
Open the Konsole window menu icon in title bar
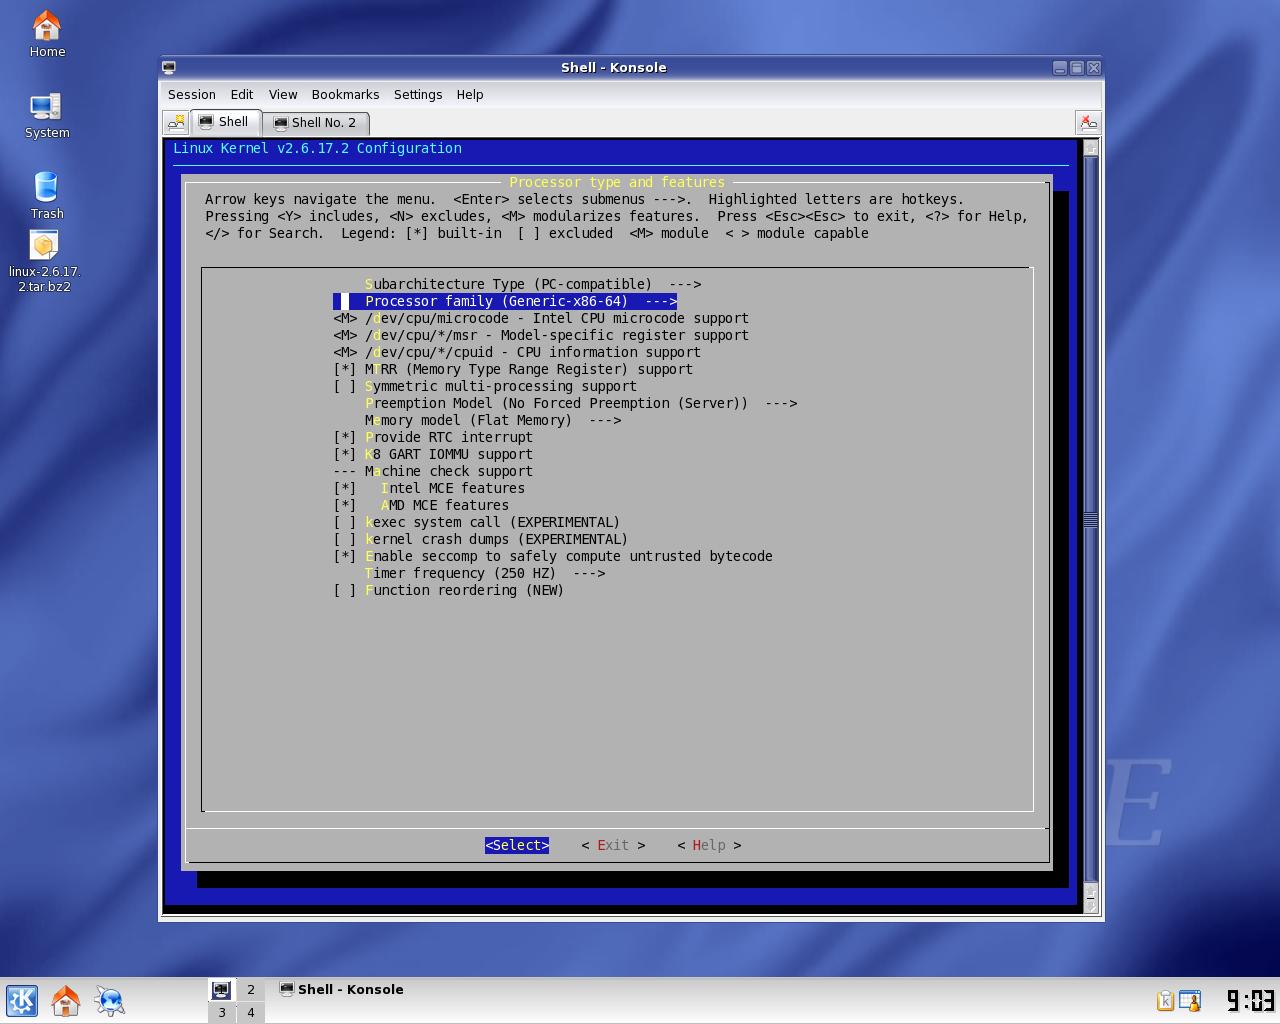point(169,67)
